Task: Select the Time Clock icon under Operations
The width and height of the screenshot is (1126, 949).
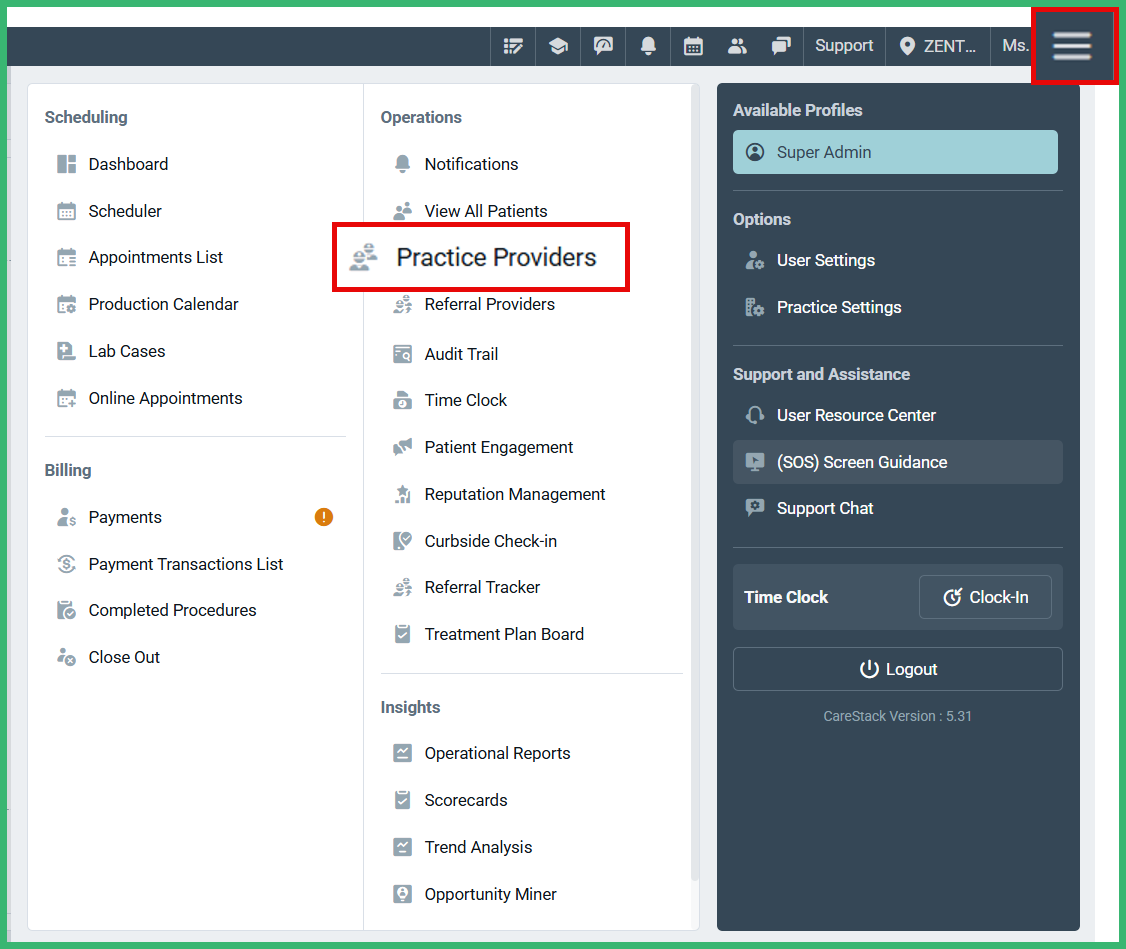Action: pos(400,400)
